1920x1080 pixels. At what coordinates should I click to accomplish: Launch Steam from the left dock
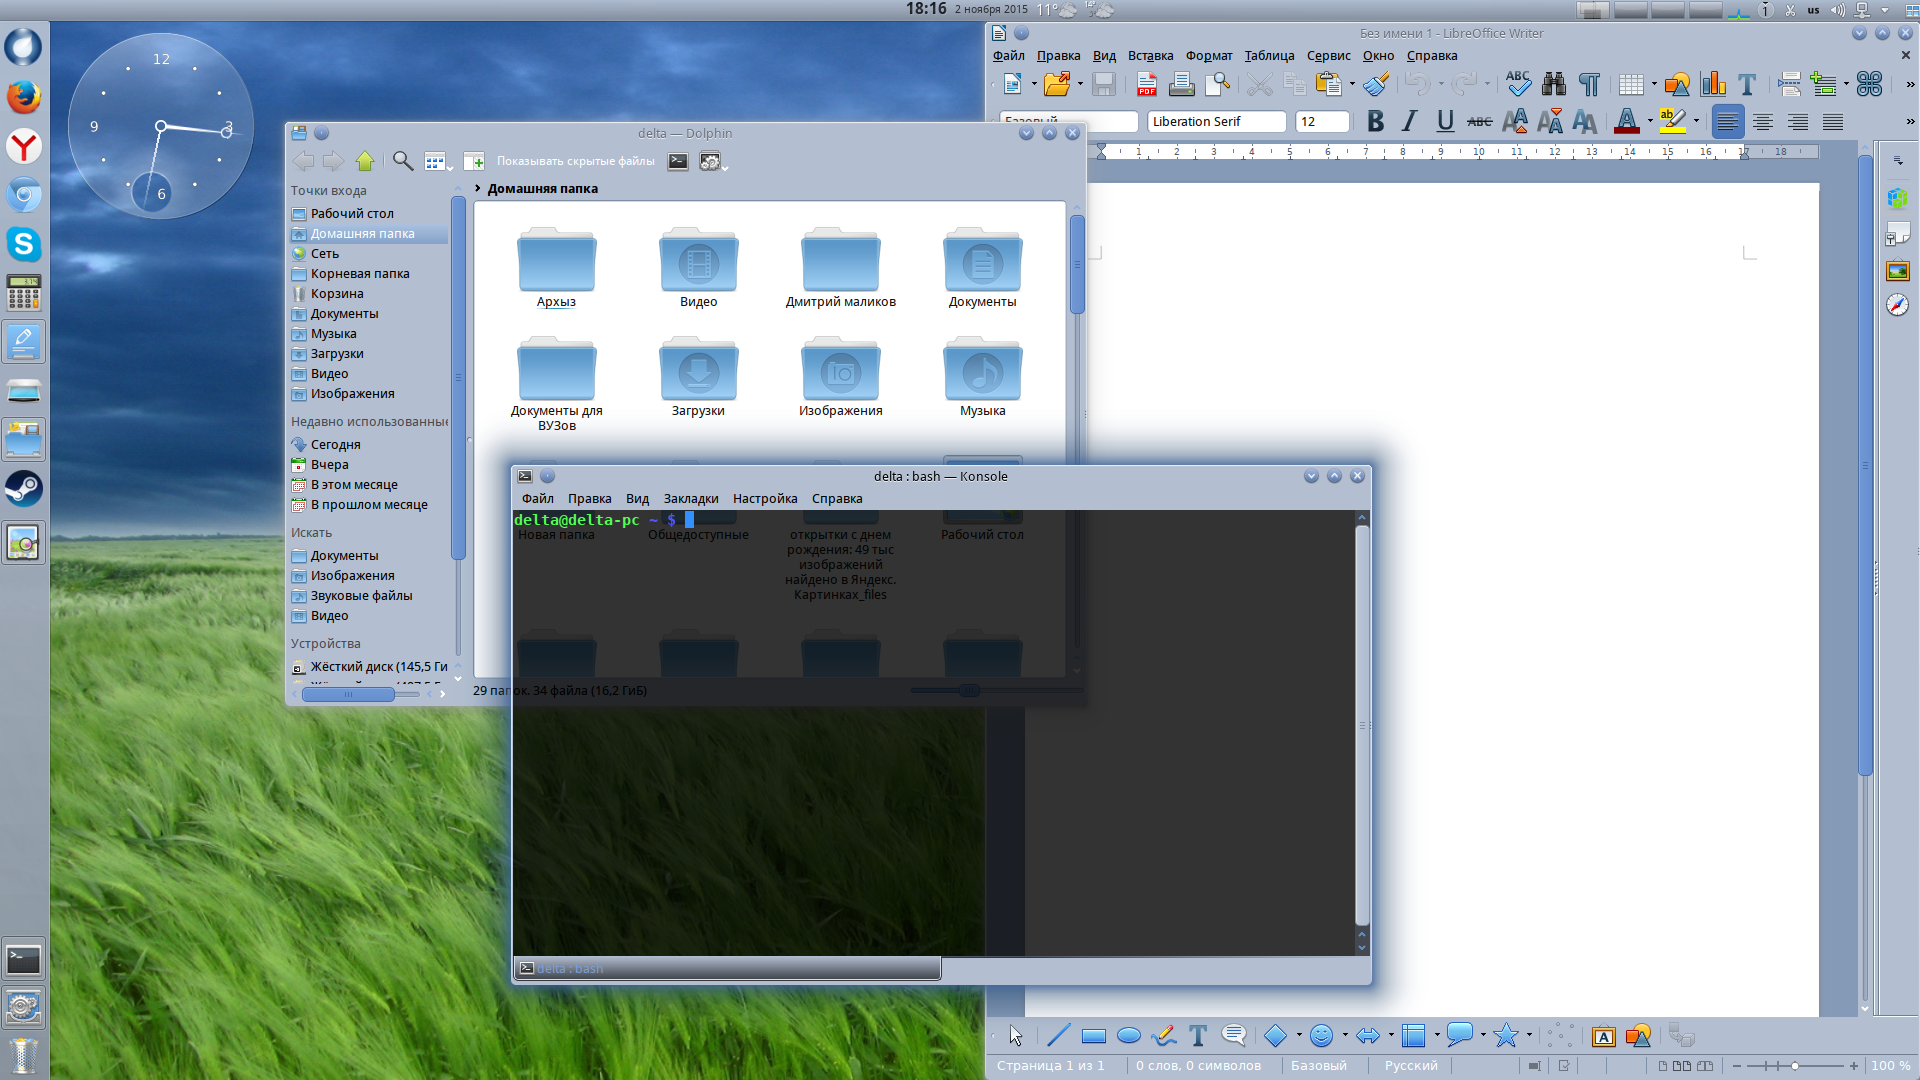pos(23,489)
